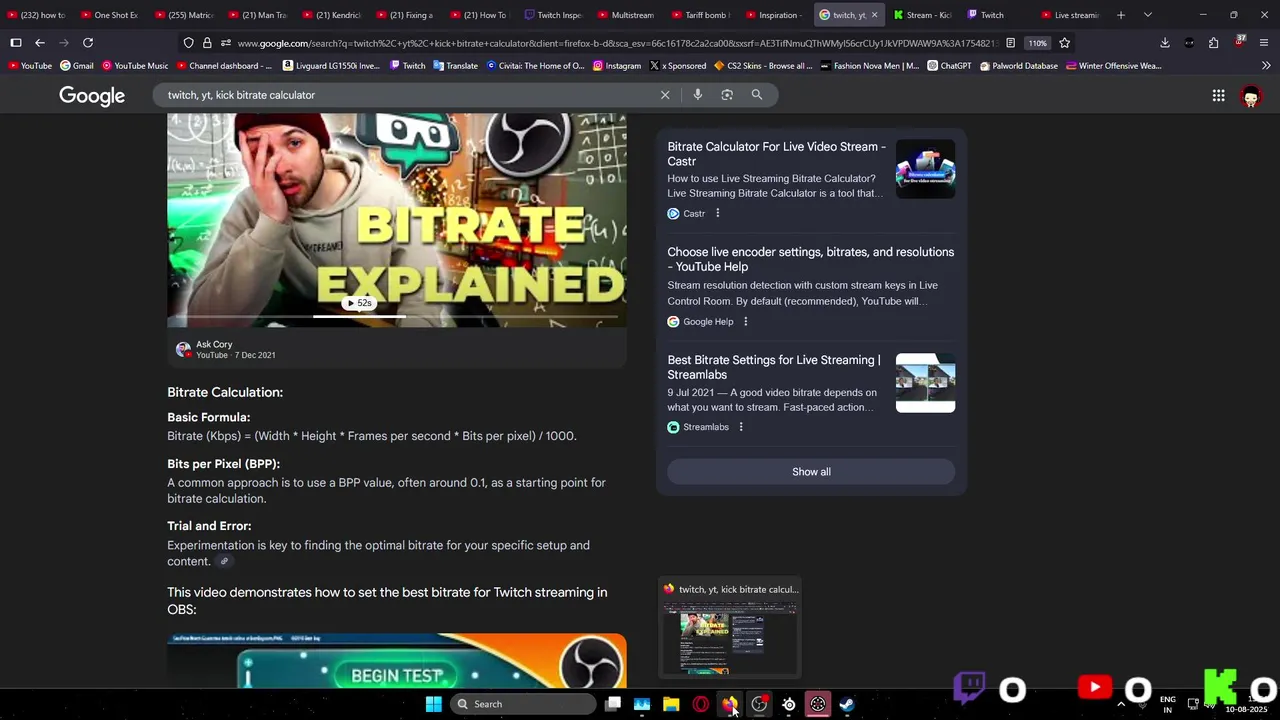Screen dimensions: 1280x720
Task: Clear the Google search box text
Action: point(665,95)
